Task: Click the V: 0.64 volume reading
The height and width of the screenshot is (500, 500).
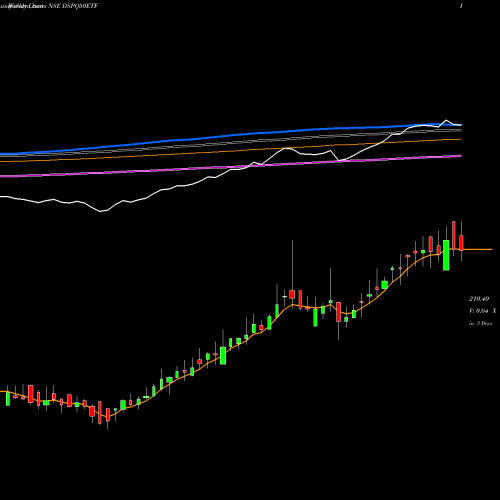Action: click(479, 311)
